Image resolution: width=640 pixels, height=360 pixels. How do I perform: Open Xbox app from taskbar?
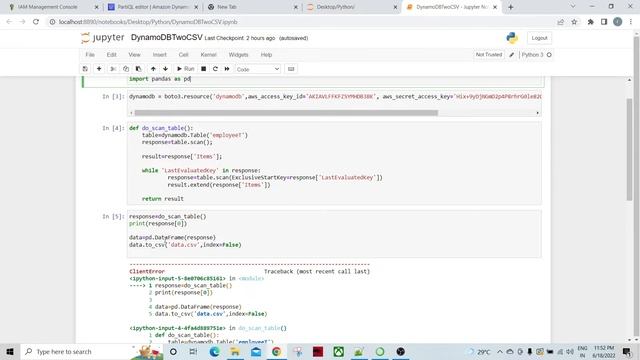338,351
